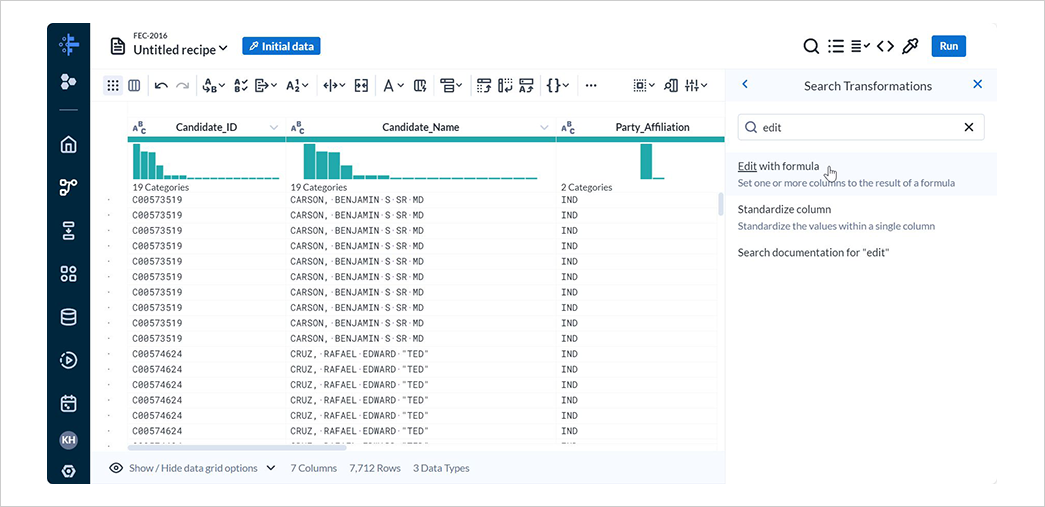Click the rename rows-to-header toolbar icon
1045x507 pixels.
tap(526, 85)
